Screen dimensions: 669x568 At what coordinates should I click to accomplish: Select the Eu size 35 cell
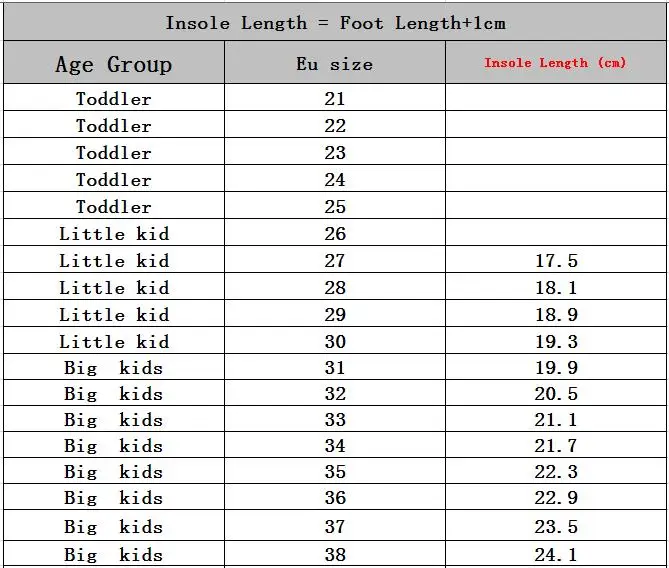click(335, 472)
